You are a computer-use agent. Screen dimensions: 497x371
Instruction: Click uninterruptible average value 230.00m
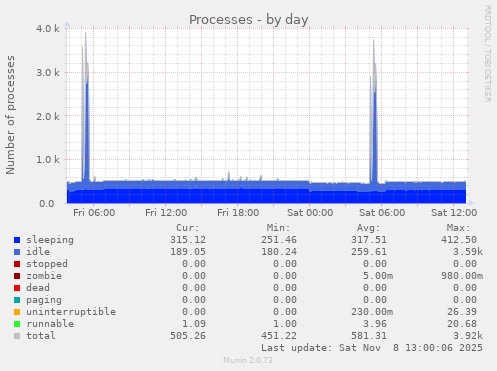372,312
